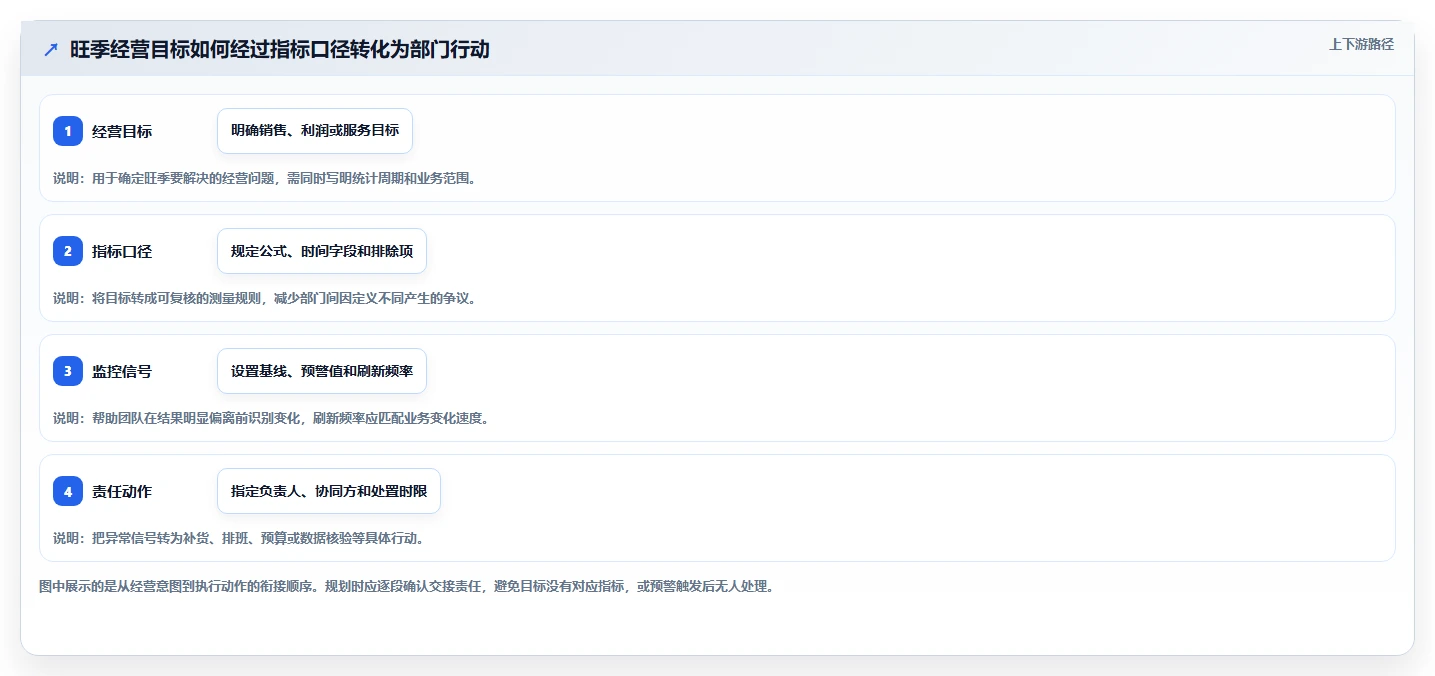
Task: Click the note starting 说明:帮助团队在结果明显偏离前
Action: pos(271,418)
